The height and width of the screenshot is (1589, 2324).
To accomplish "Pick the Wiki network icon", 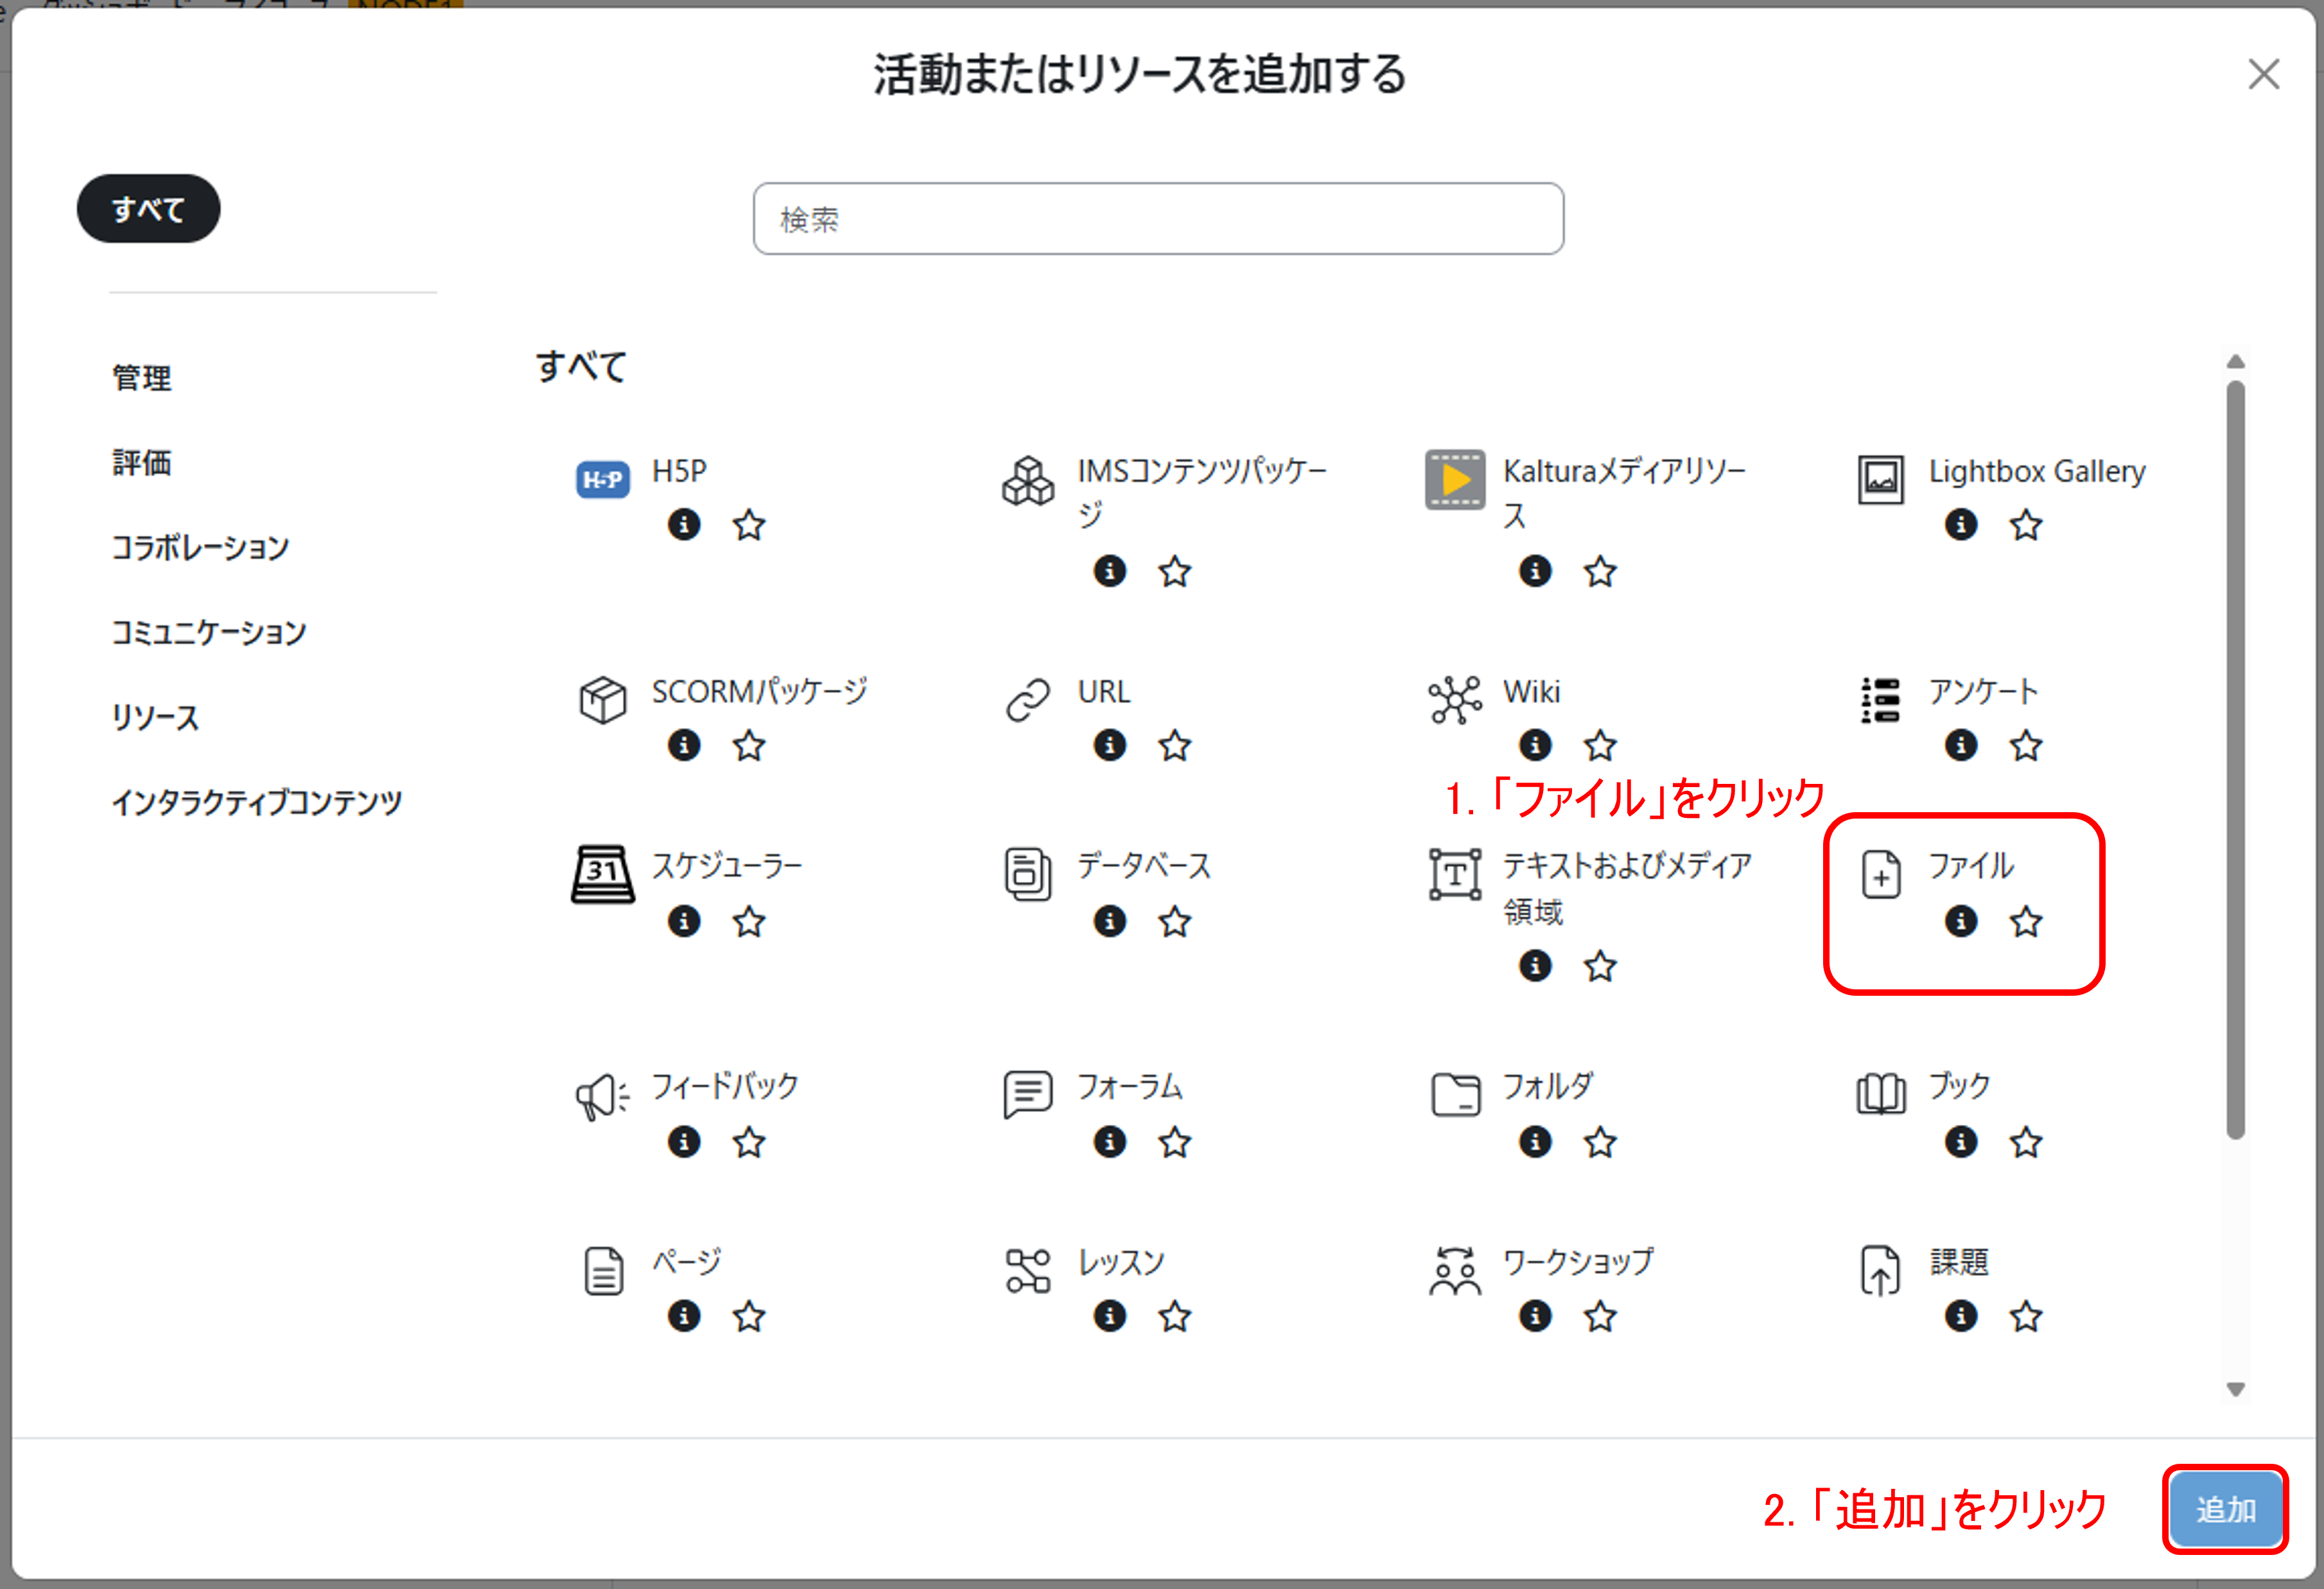I will [1455, 700].
